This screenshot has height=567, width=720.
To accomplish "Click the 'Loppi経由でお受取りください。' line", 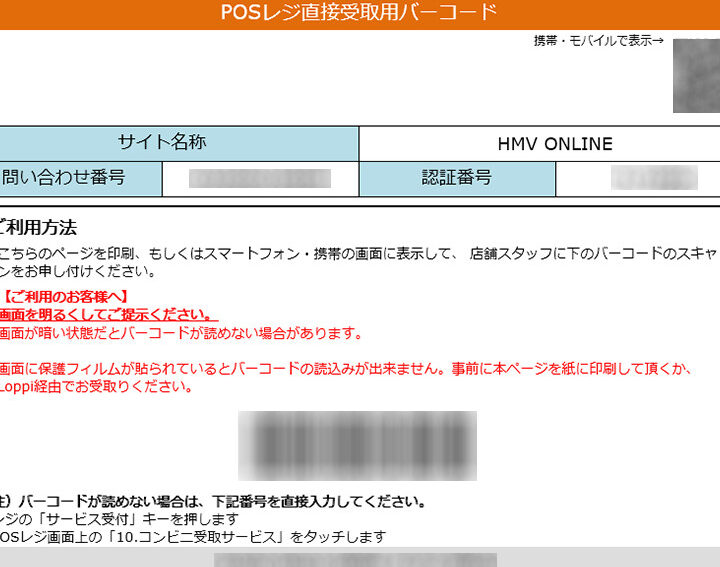I will pos(96,387).
